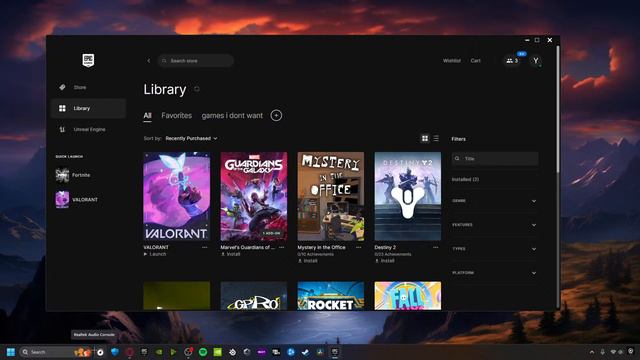Viewport: 640px width, 360px height.
Task: Open the Destiny 2 cover
Action: pos(408,196)
